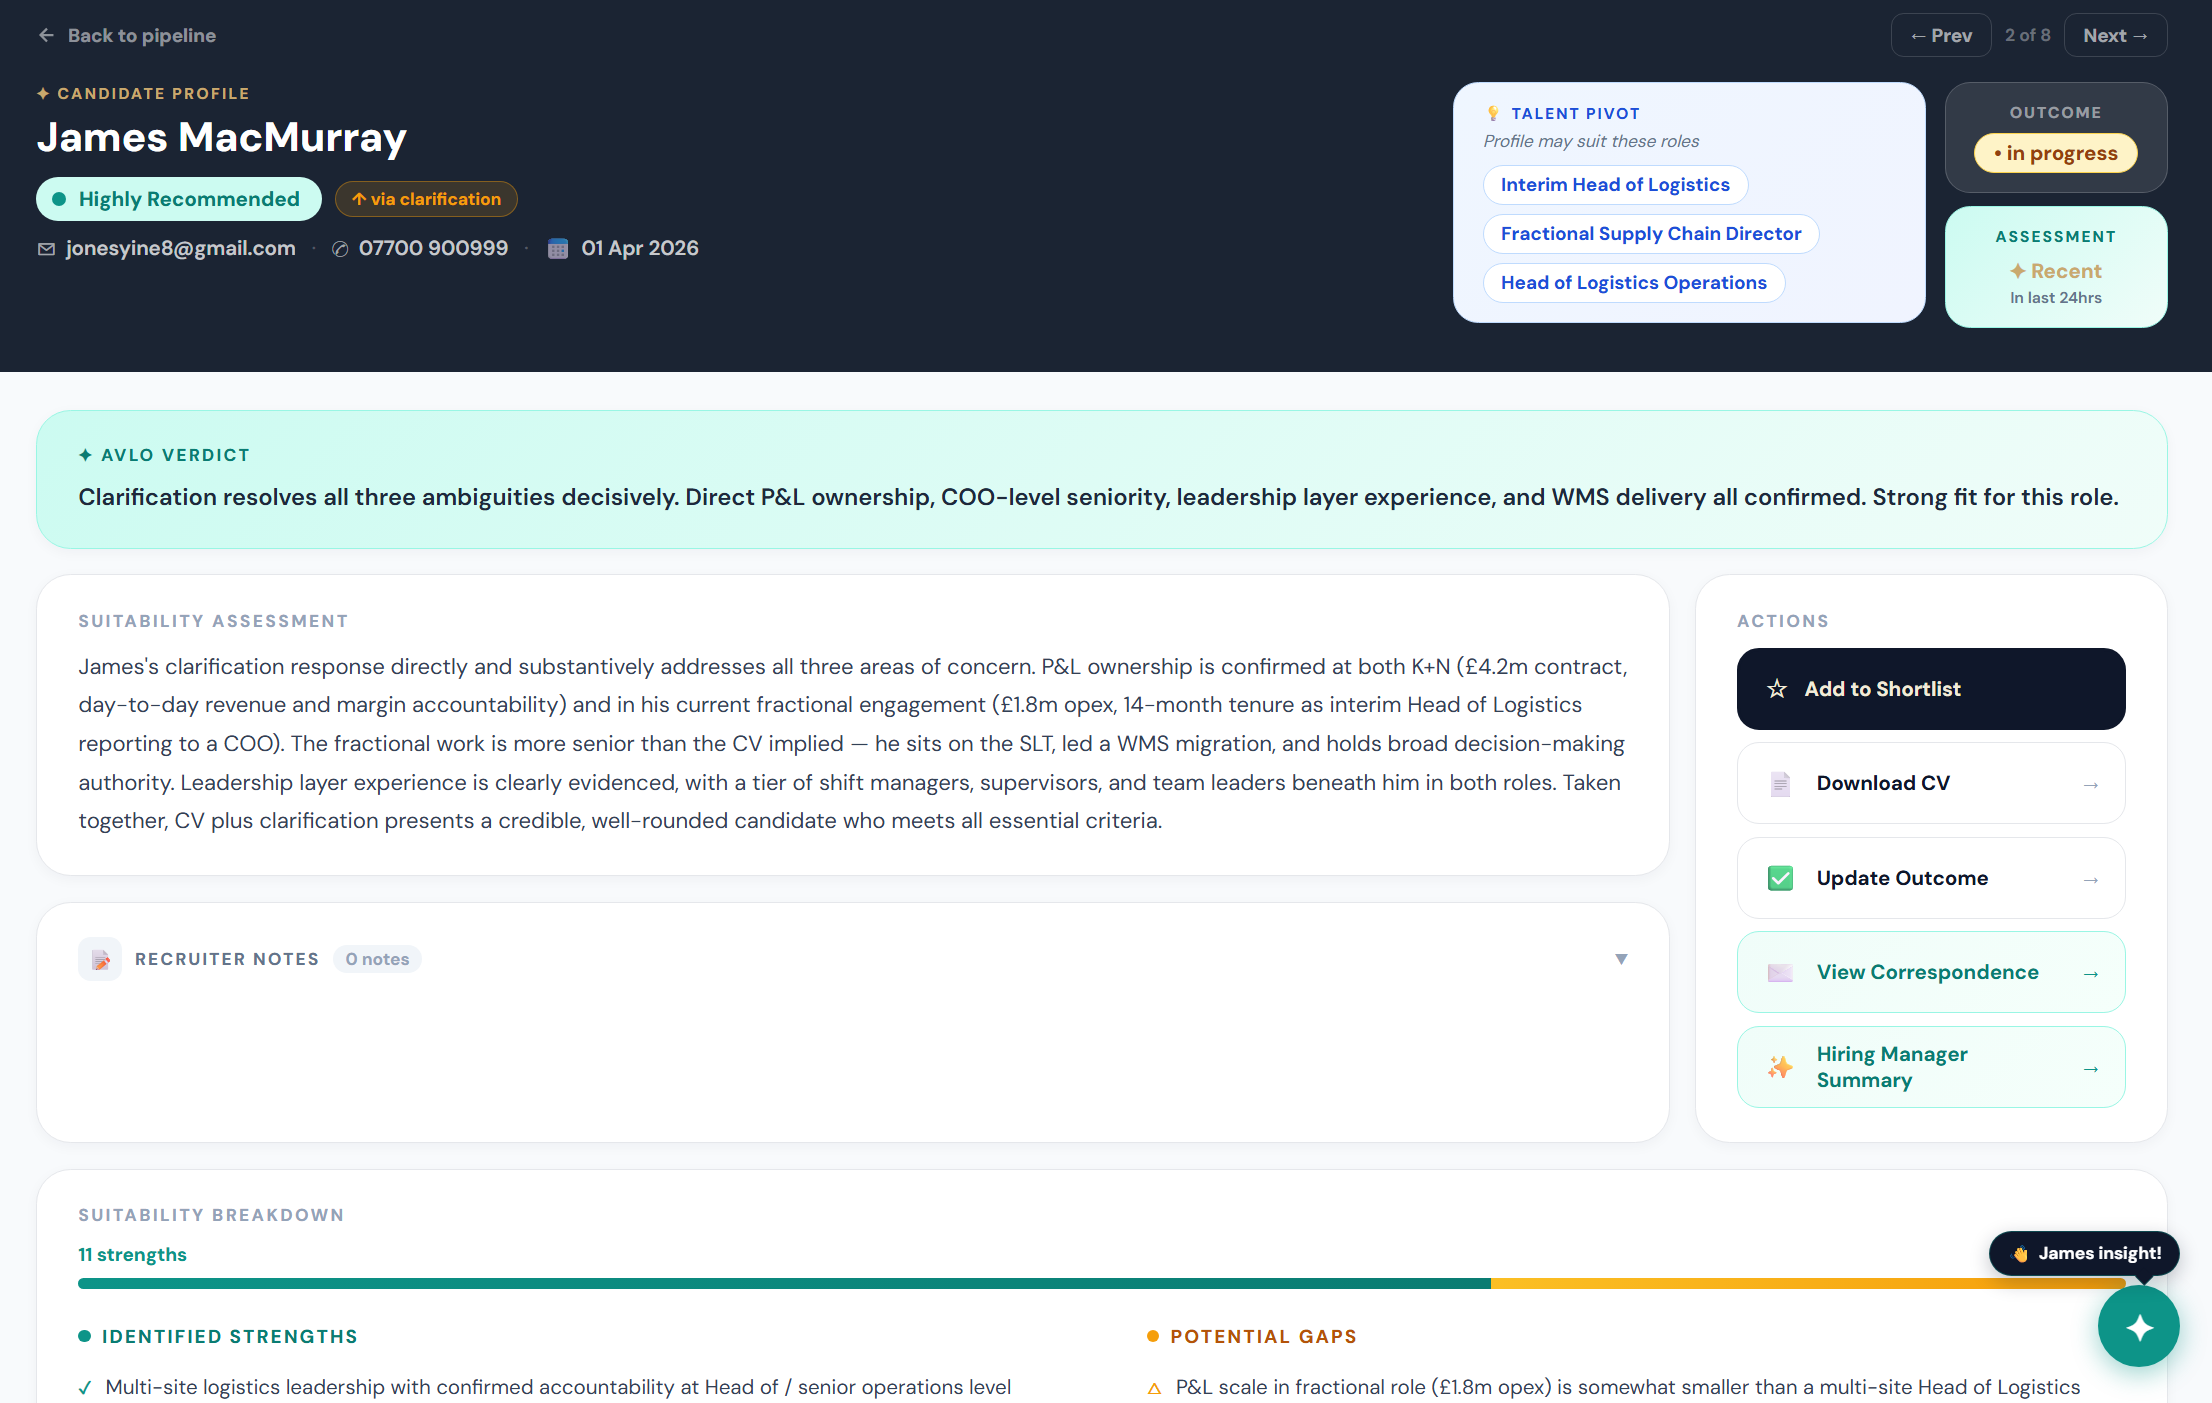Open the James insight! tooltip

click(x=2084, y=1253)
